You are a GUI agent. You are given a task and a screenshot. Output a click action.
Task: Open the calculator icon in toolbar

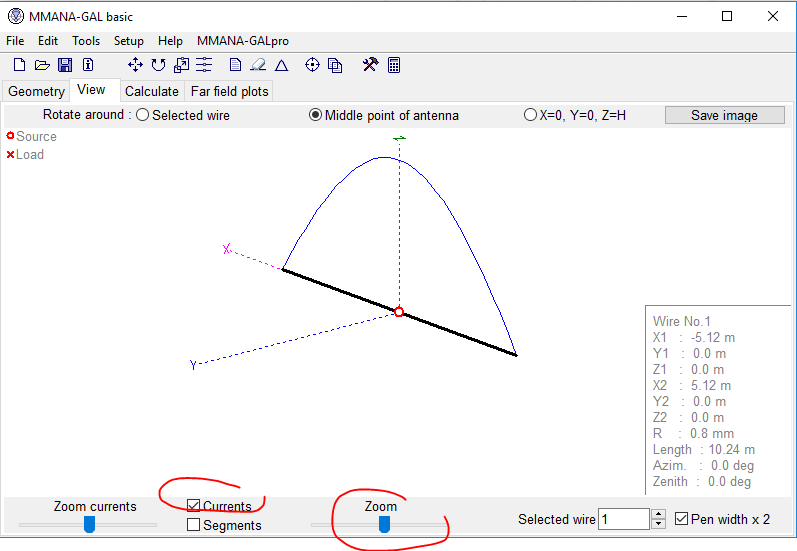coord(394,65)
